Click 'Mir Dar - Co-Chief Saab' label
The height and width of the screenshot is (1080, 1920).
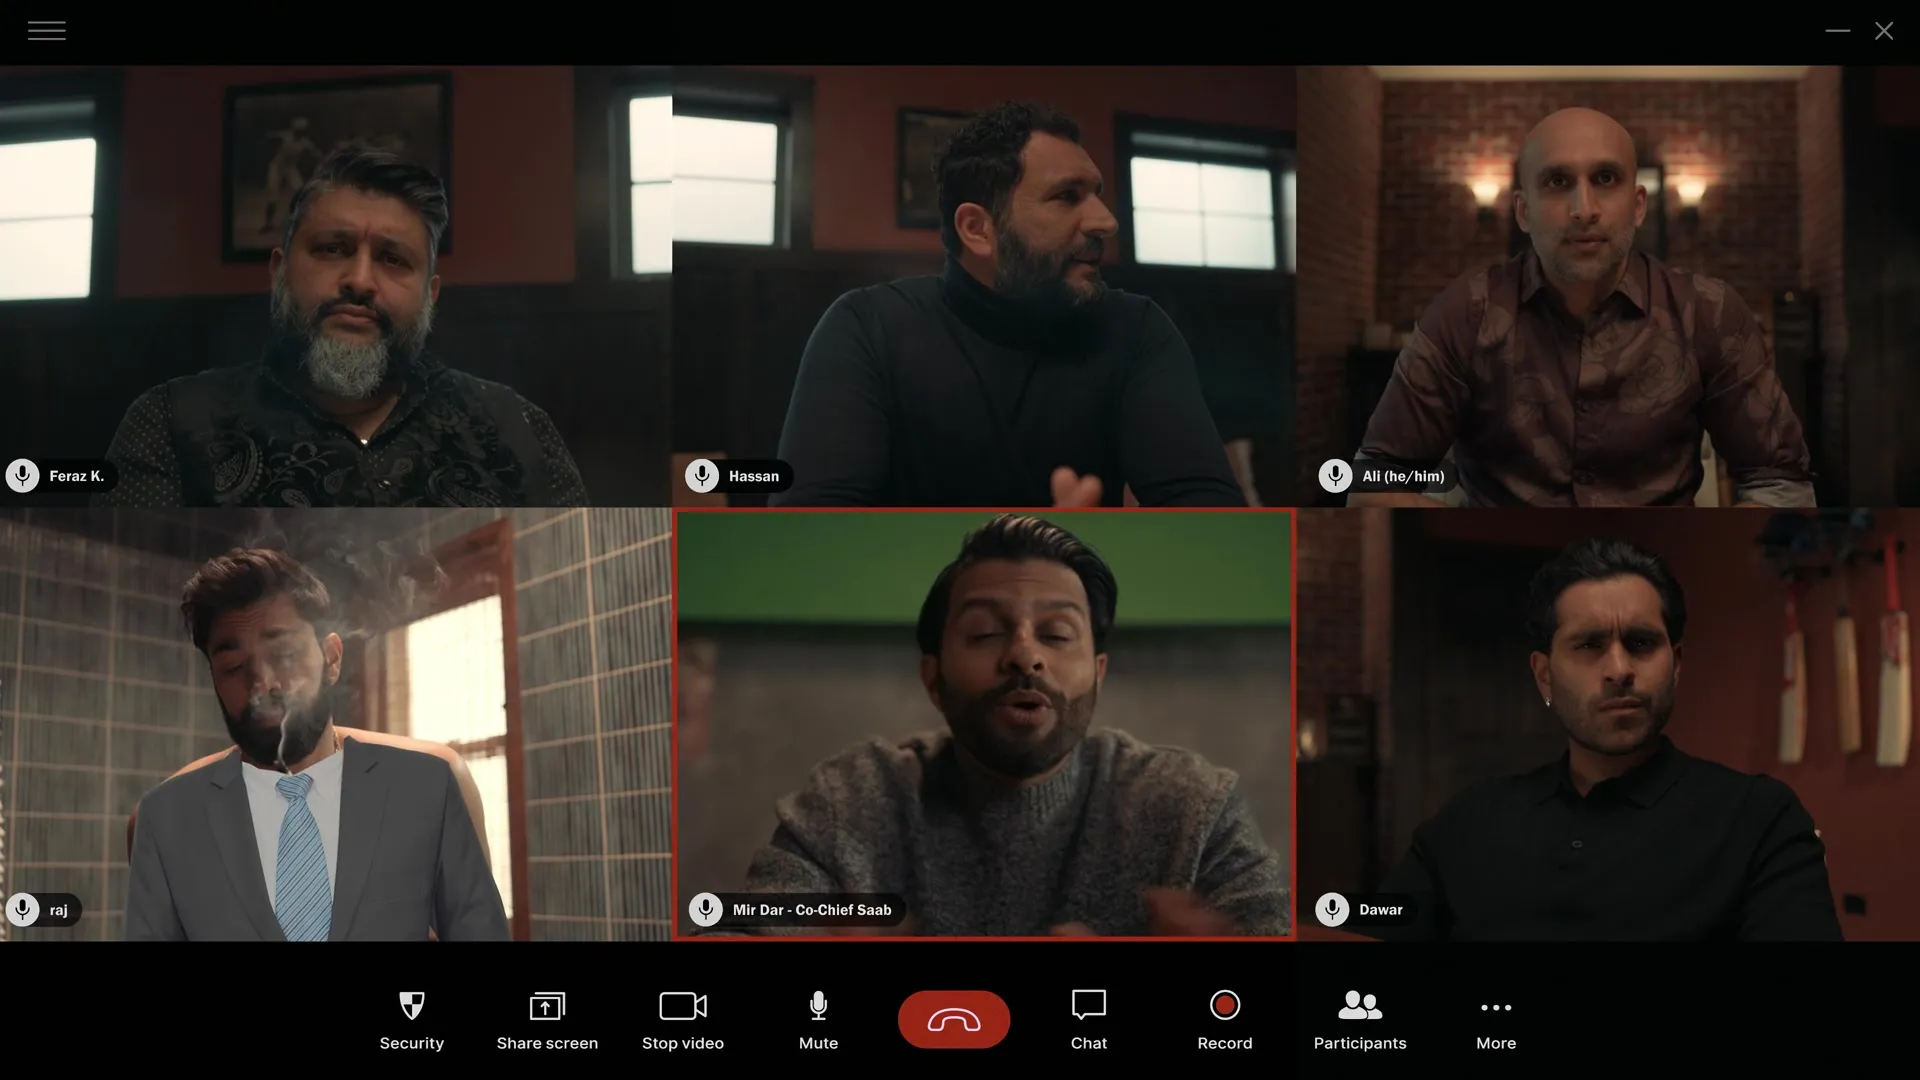click(x=812, y=910)
